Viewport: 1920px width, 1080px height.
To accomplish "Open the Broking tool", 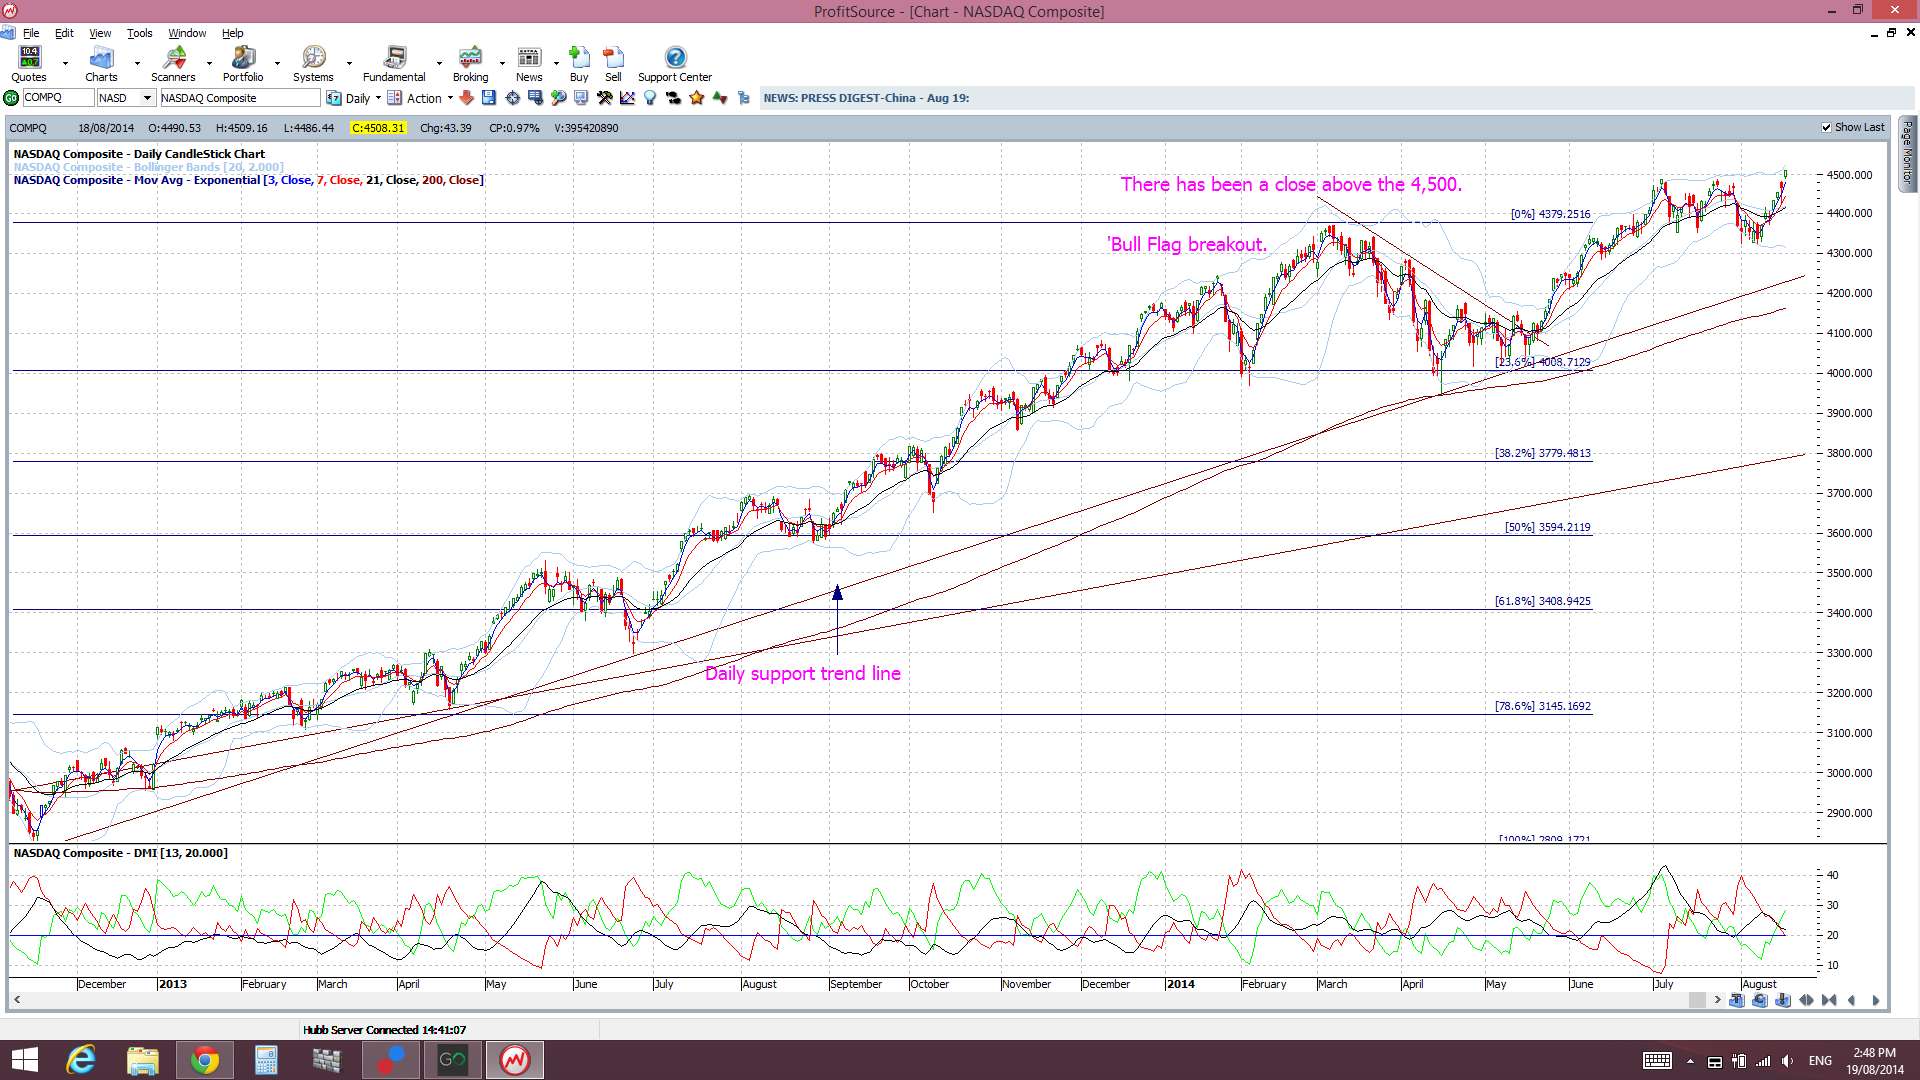I will pos(470,64).
